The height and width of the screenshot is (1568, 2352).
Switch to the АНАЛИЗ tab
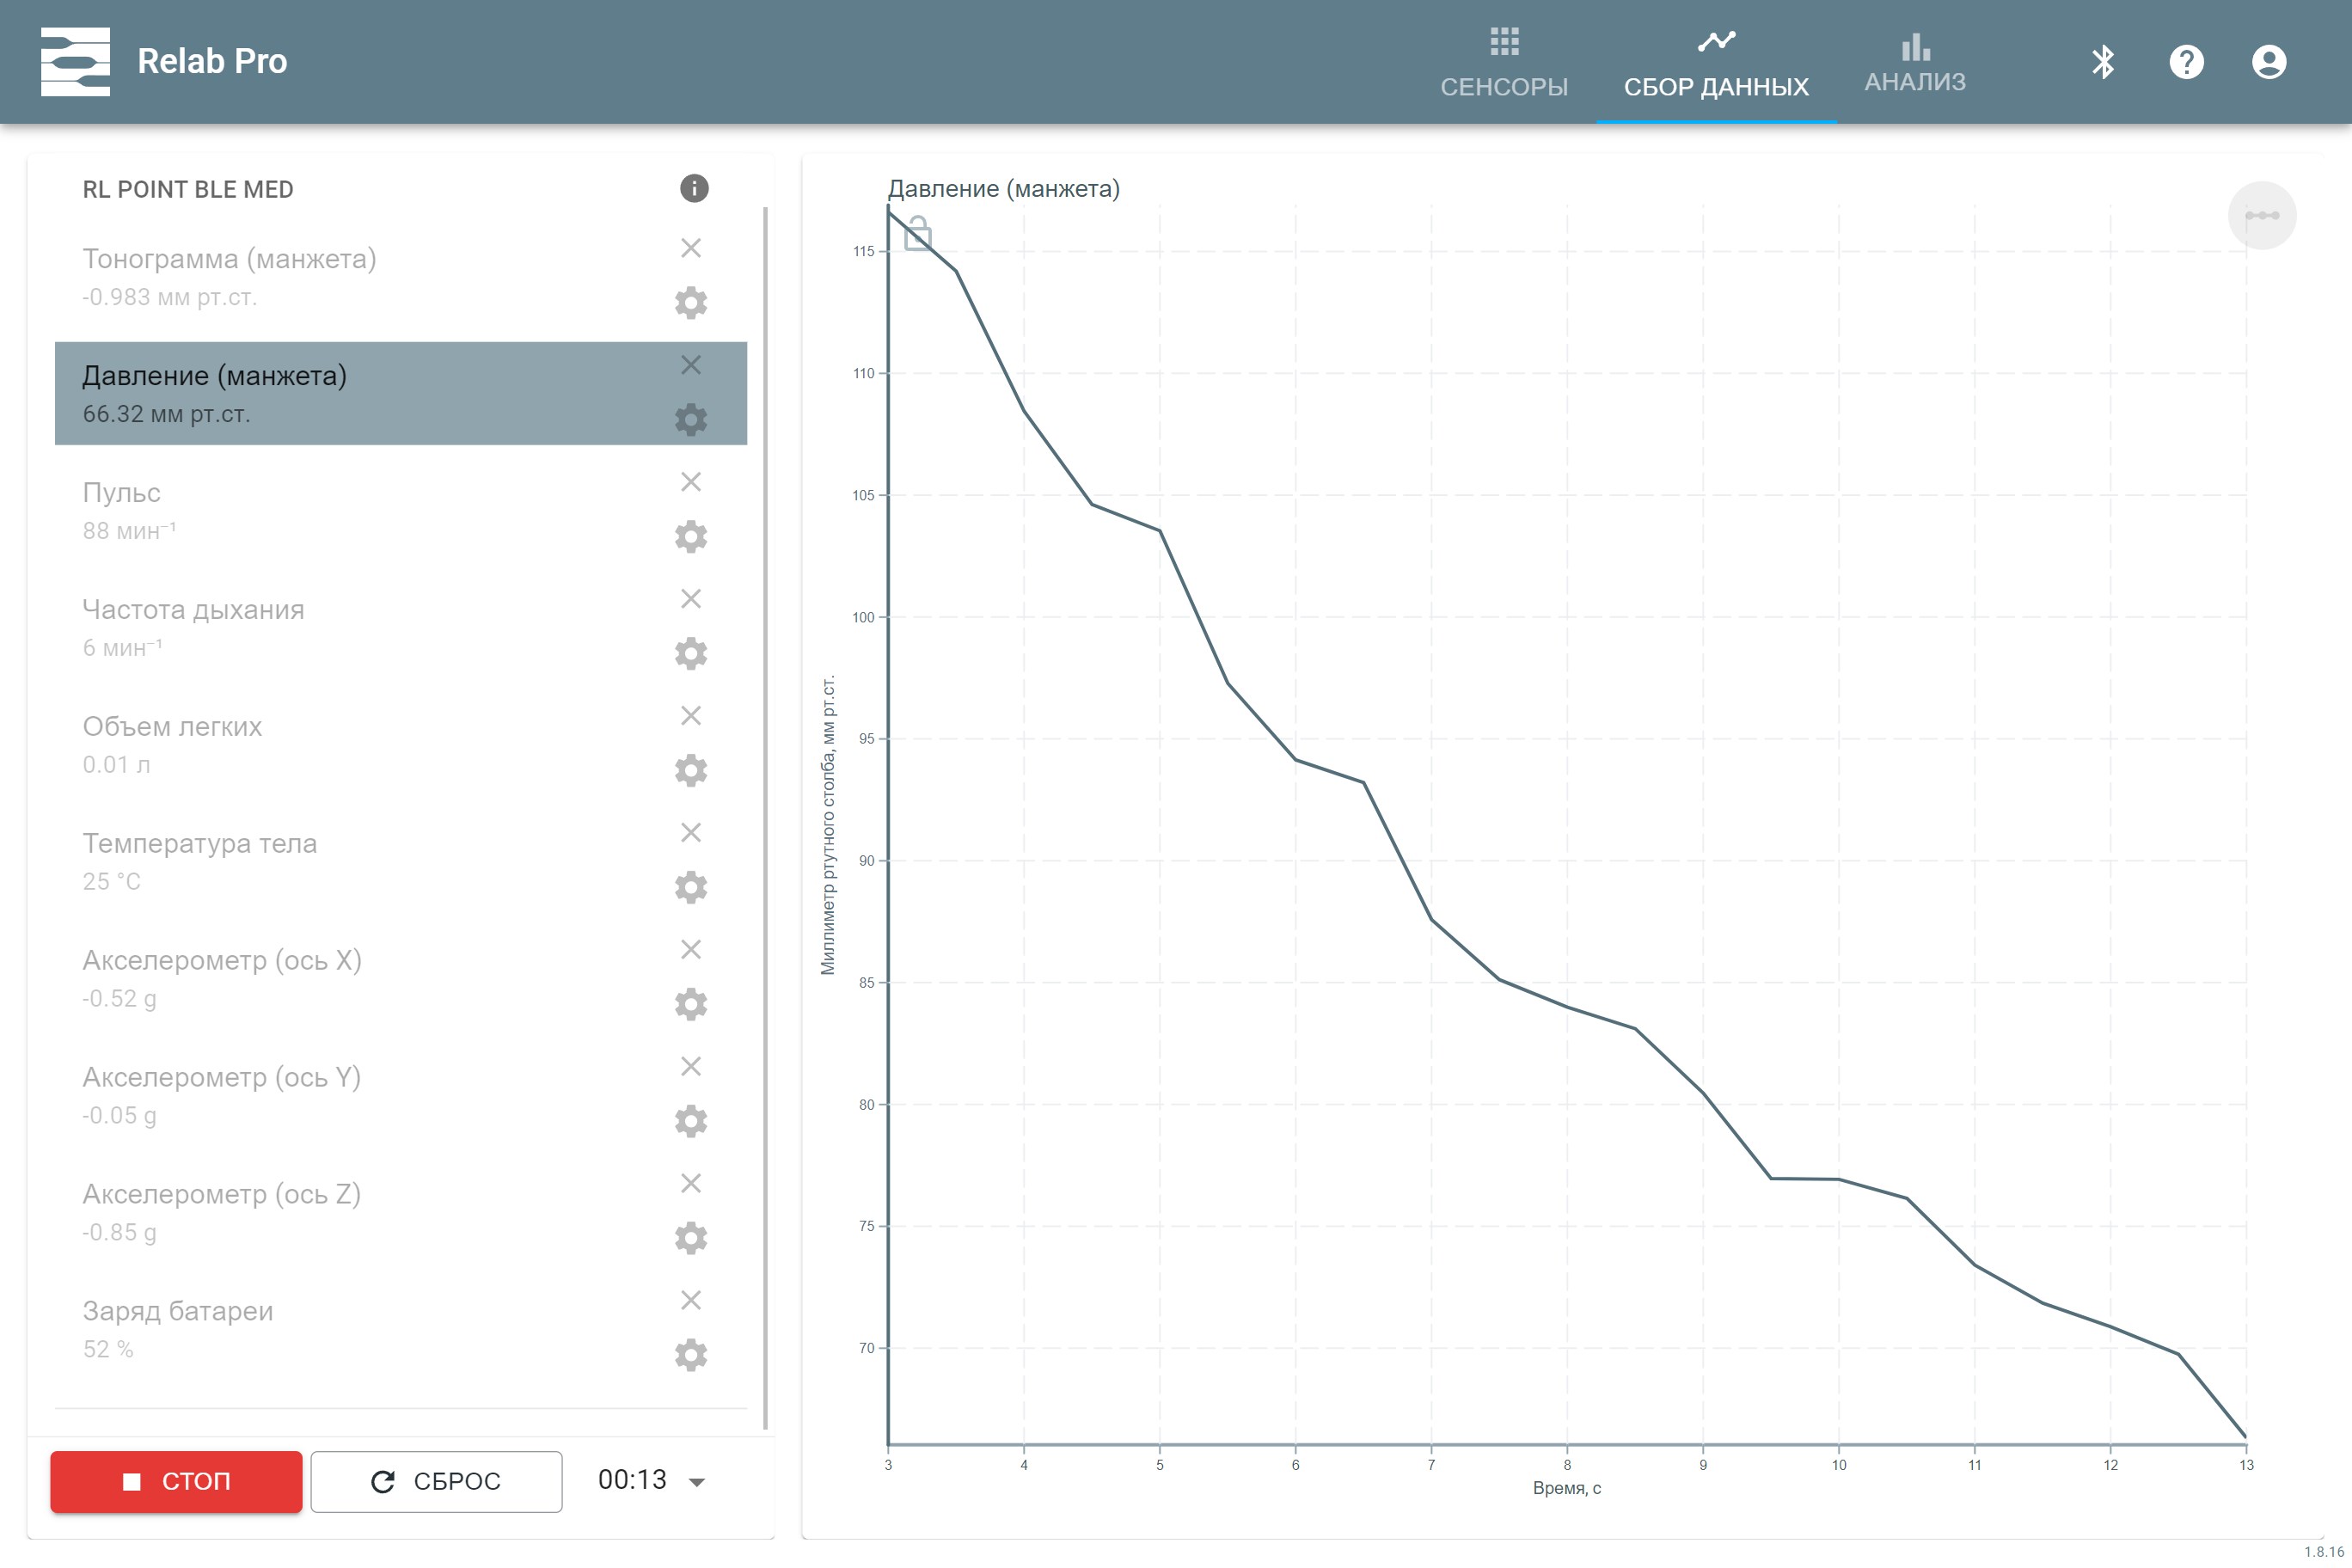(1914, 64)
